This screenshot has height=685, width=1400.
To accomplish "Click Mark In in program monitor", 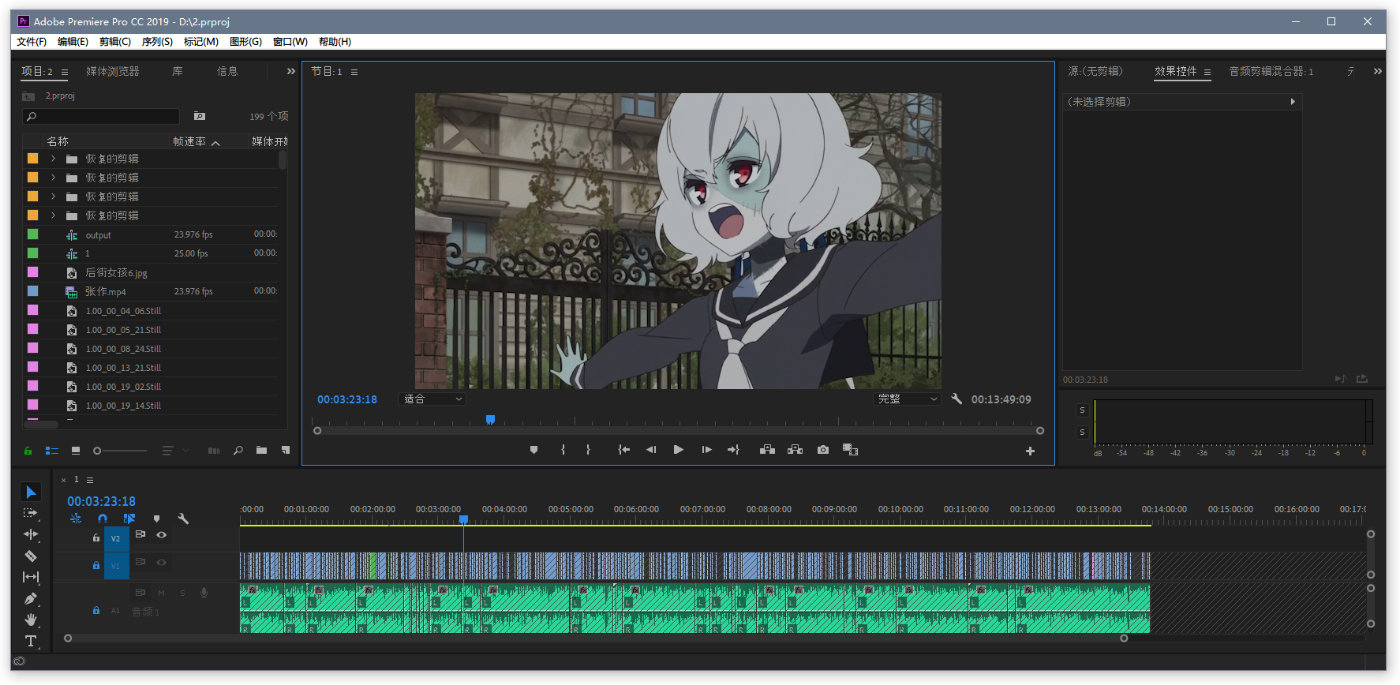I will pyautogui.click(x=563, y=450).
